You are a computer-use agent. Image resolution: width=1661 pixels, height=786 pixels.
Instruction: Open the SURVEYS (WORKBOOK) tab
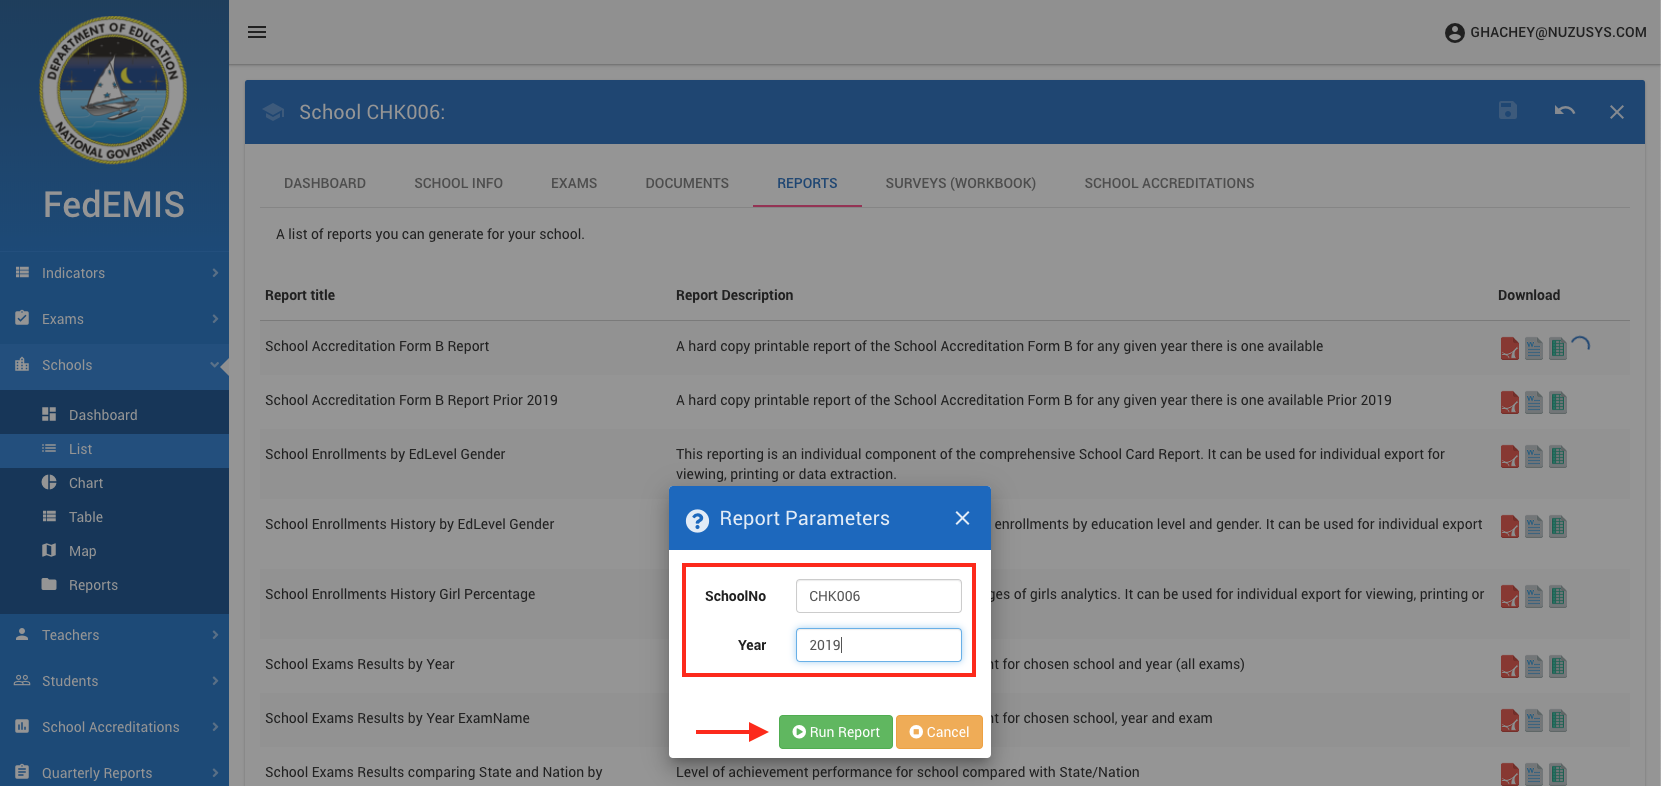tap(960, 183)
